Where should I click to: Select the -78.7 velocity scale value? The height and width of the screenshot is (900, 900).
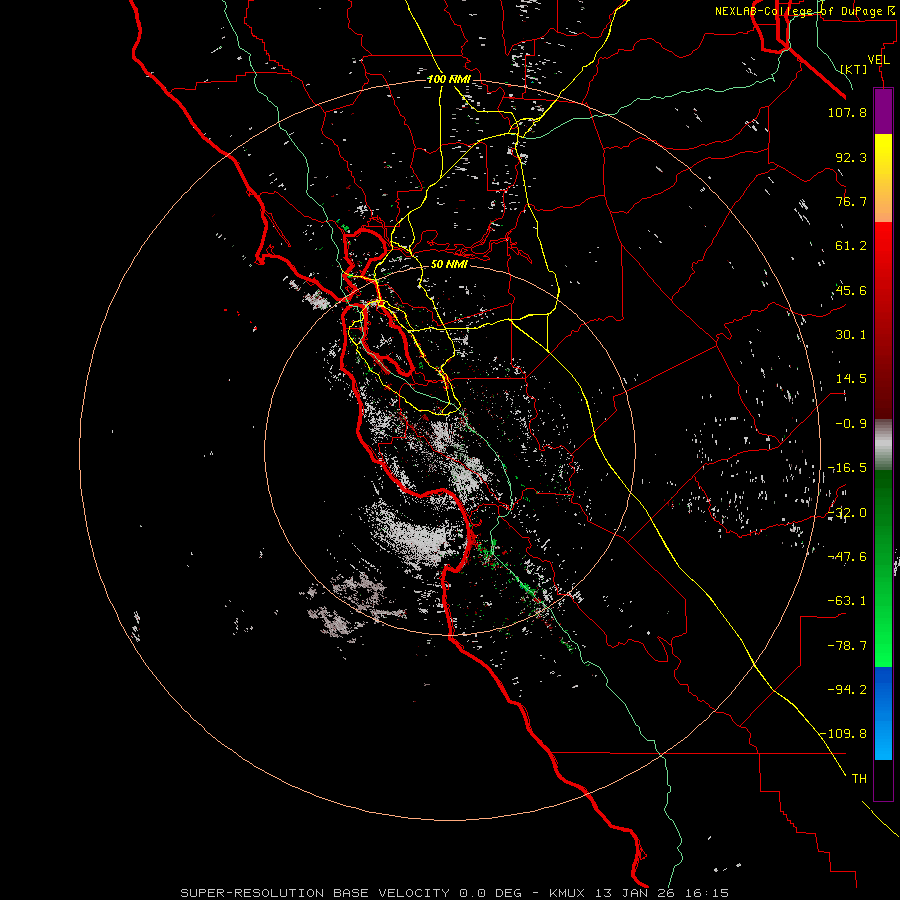(847, 646)
